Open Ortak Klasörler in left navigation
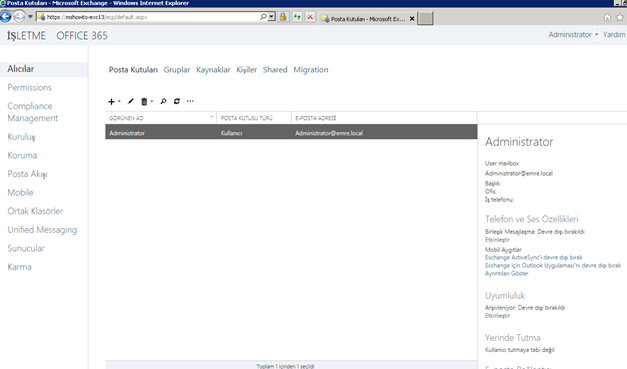627x369 pixels. [35, 211]
